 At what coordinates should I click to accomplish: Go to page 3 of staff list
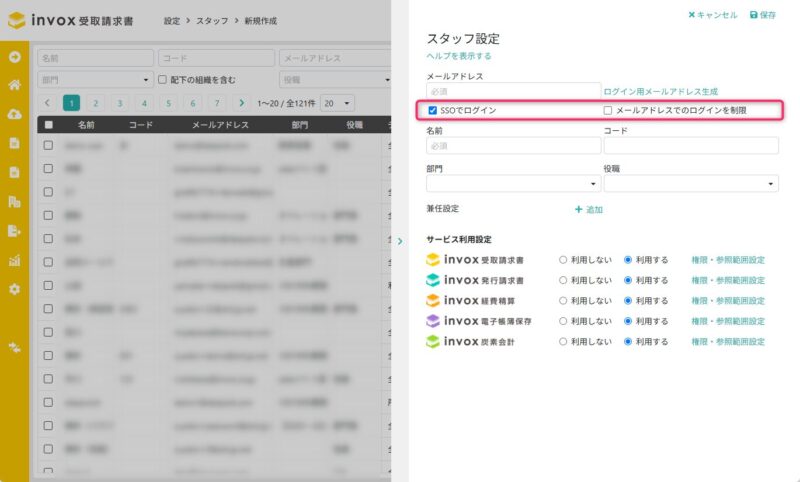coord(120,103)
